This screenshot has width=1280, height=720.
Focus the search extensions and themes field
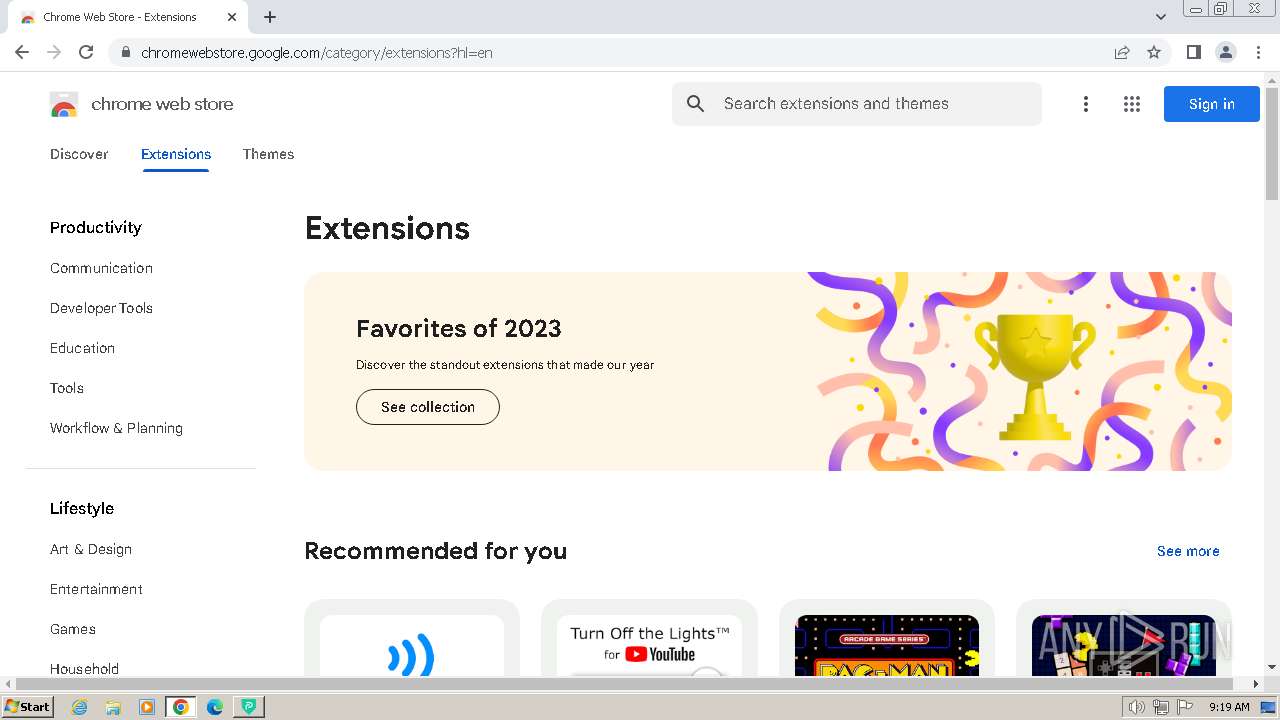click(857, 104)
